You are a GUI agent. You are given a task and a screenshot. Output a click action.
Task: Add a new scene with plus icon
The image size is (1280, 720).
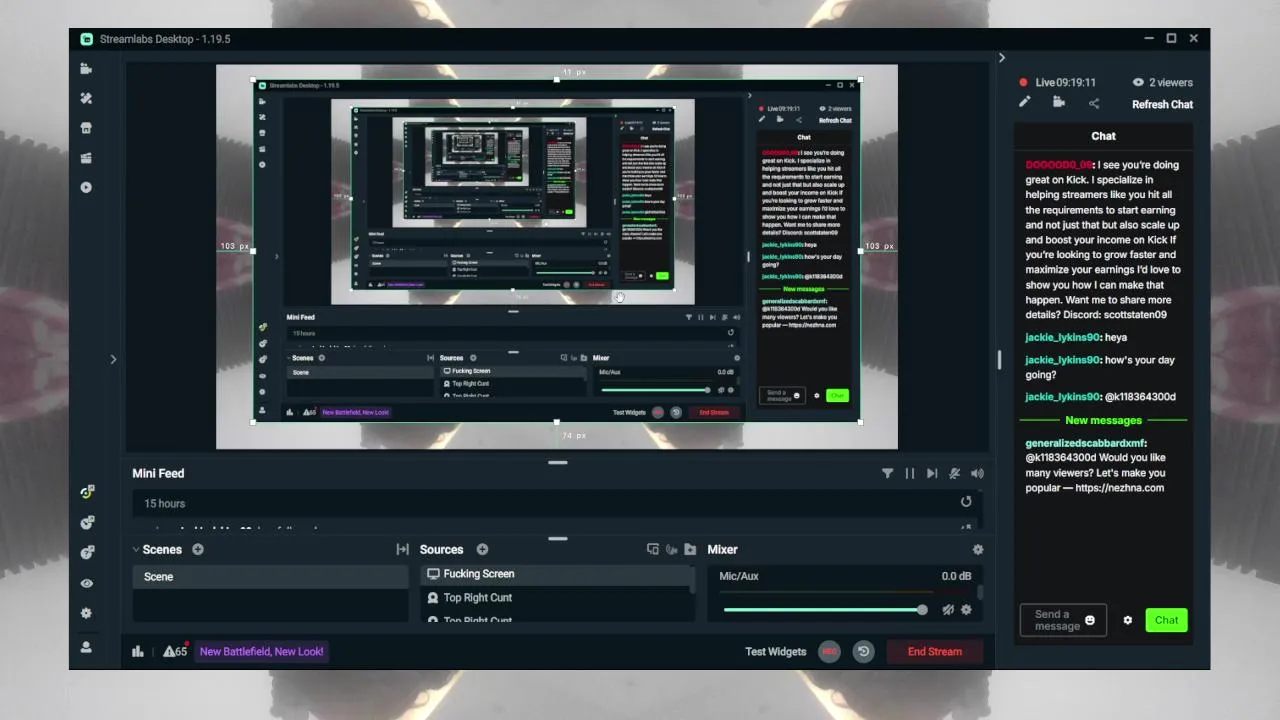coord(198,549)
